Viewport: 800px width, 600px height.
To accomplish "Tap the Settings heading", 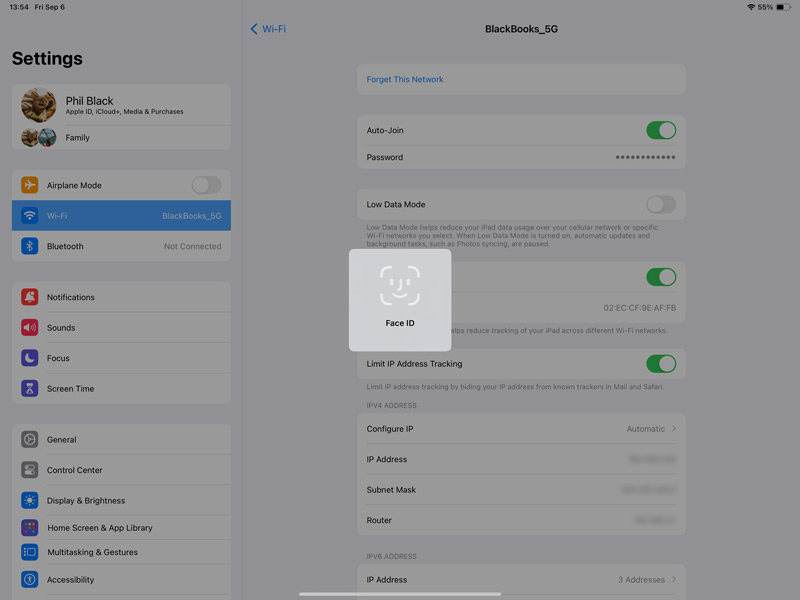I will click(47, 59).
